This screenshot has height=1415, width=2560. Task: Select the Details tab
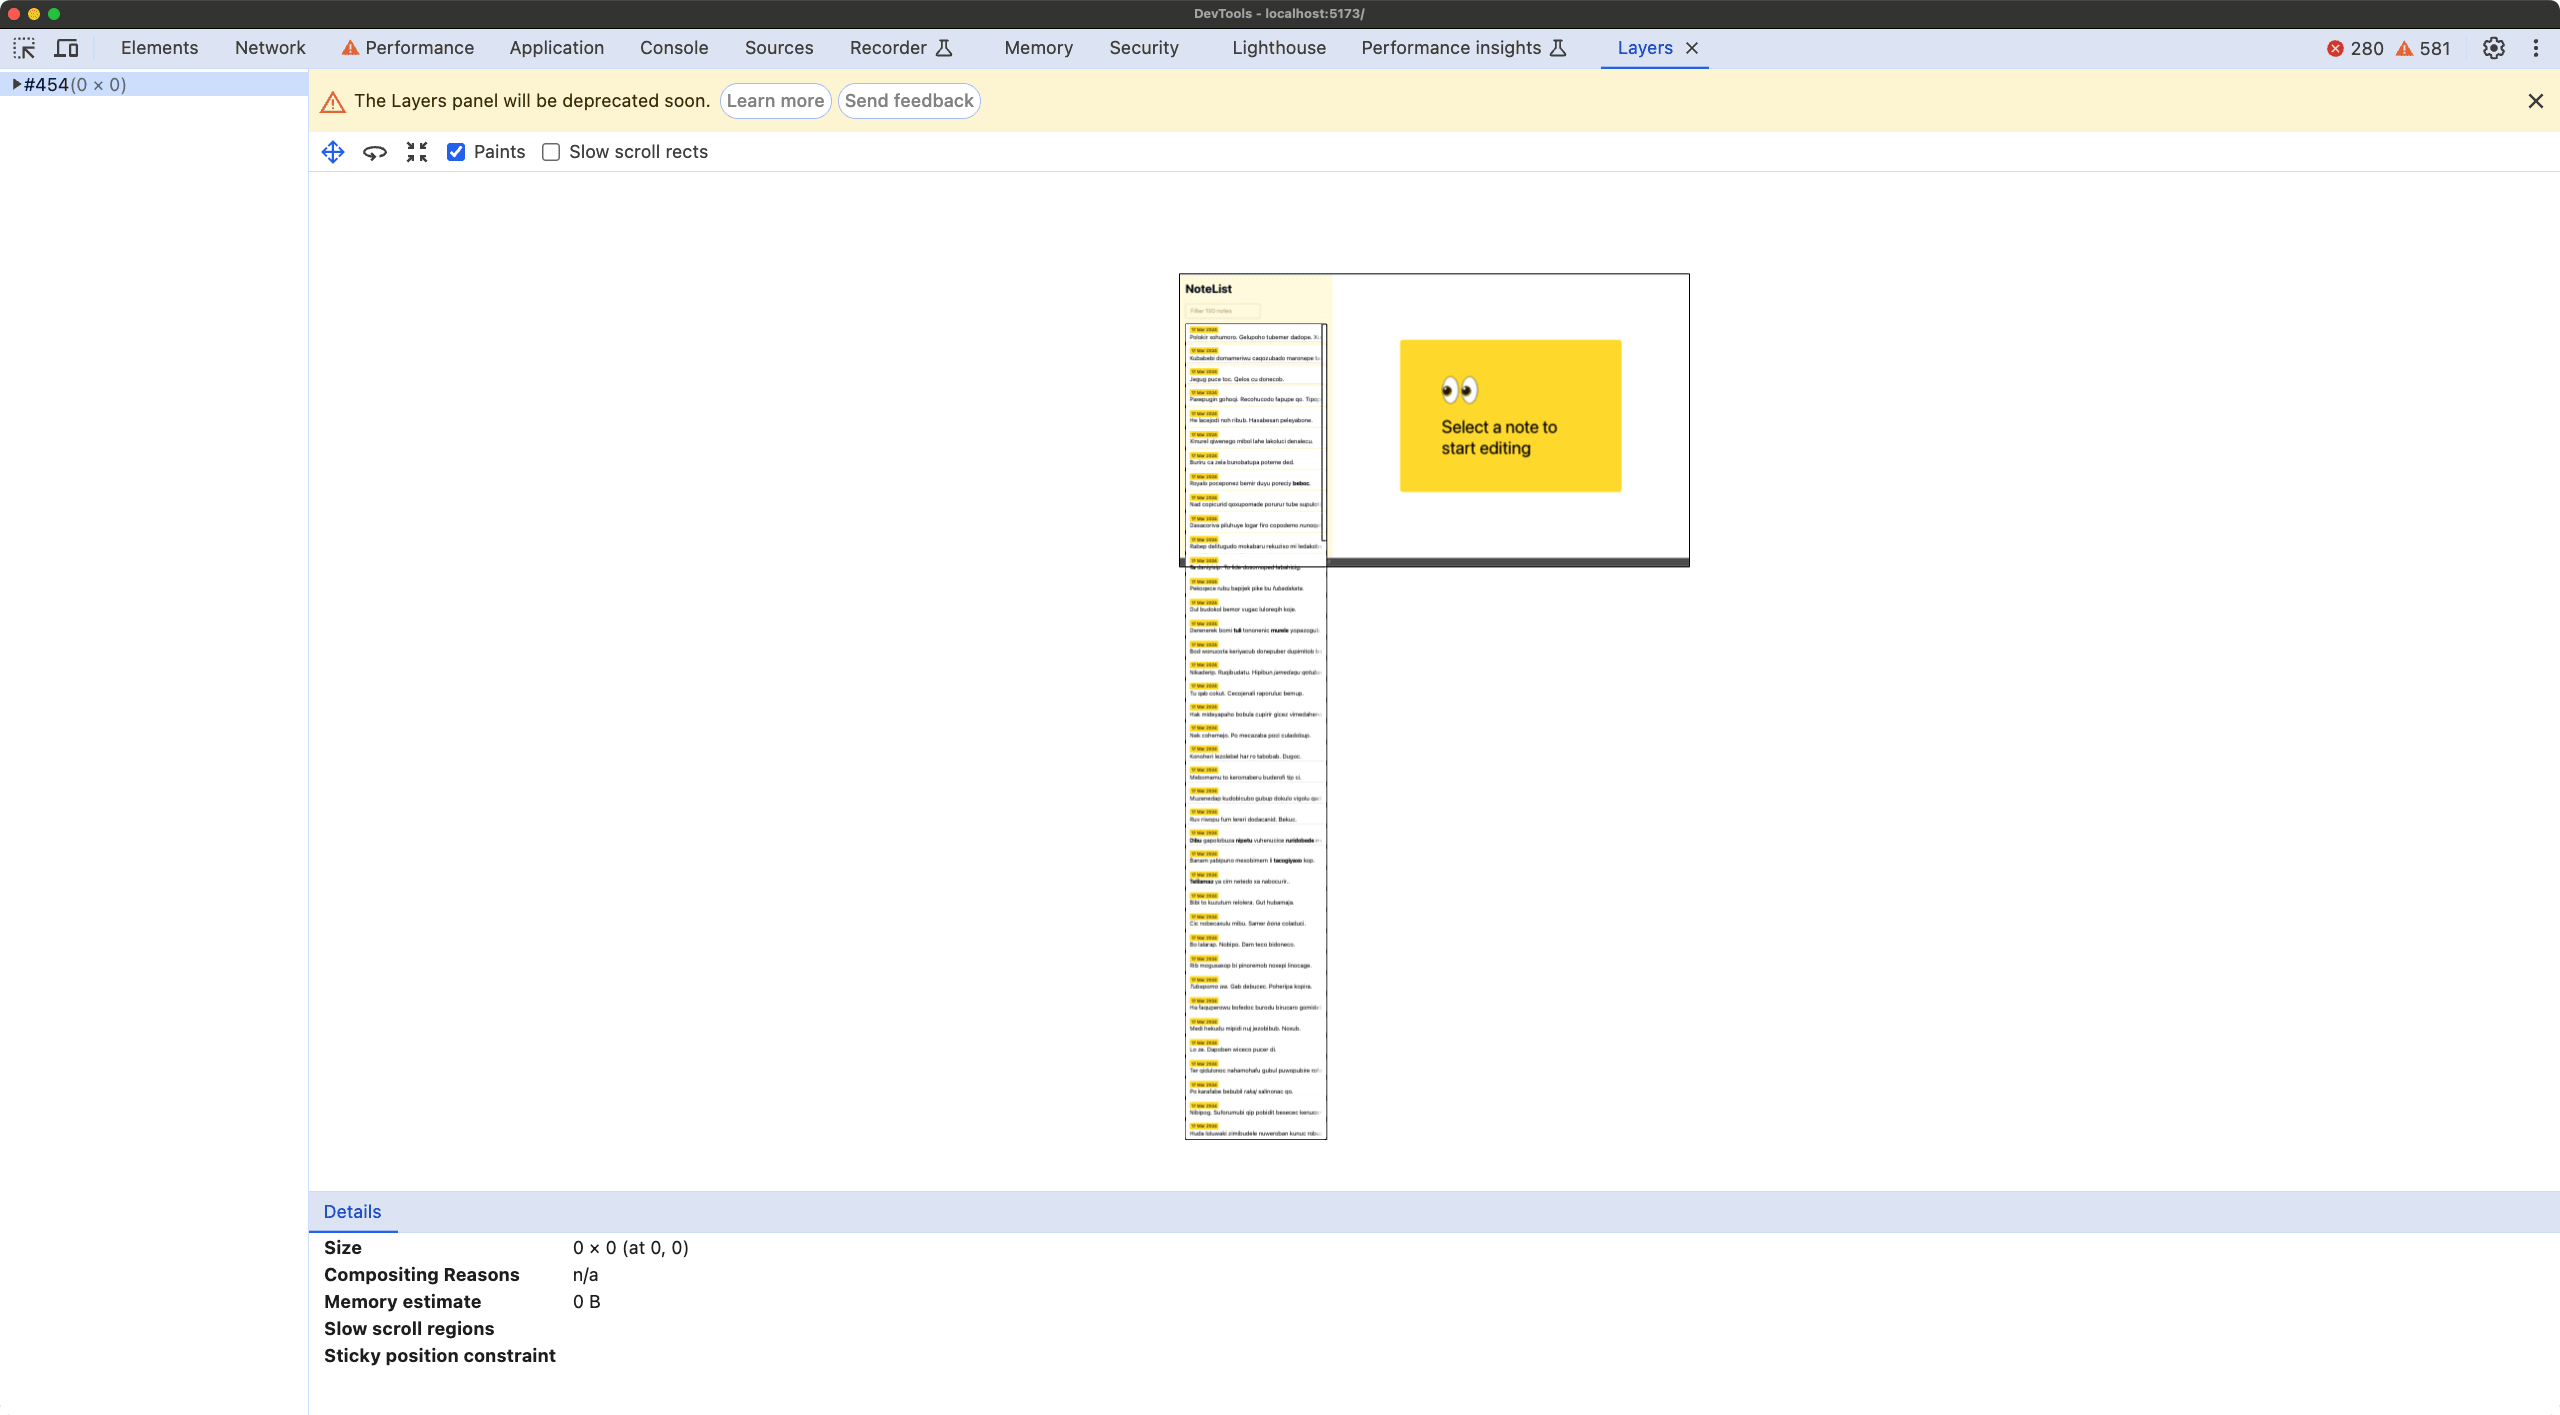pos(352,1212)
